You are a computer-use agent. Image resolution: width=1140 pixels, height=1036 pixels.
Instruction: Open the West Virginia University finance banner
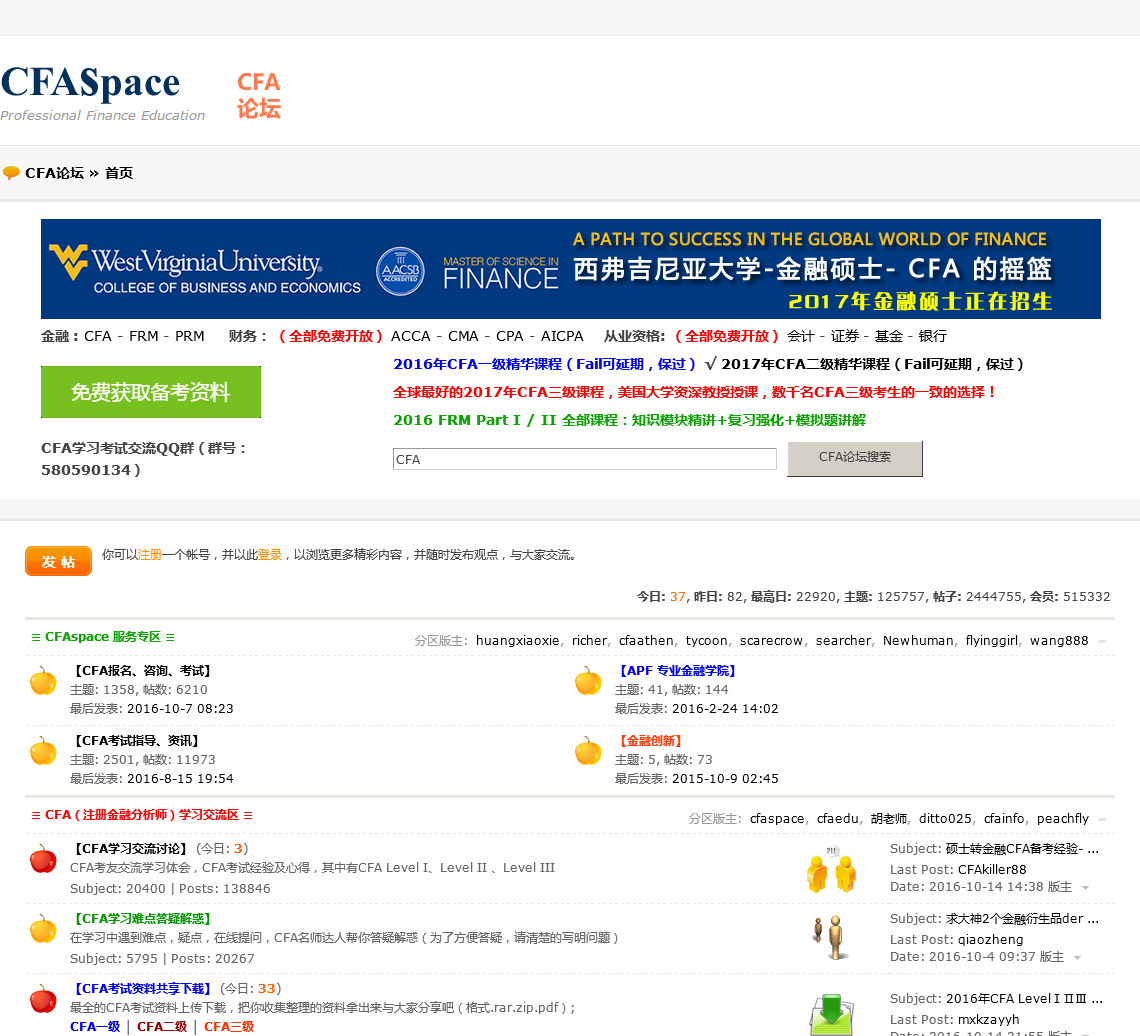pyautogui.click(x=571, y=269)
